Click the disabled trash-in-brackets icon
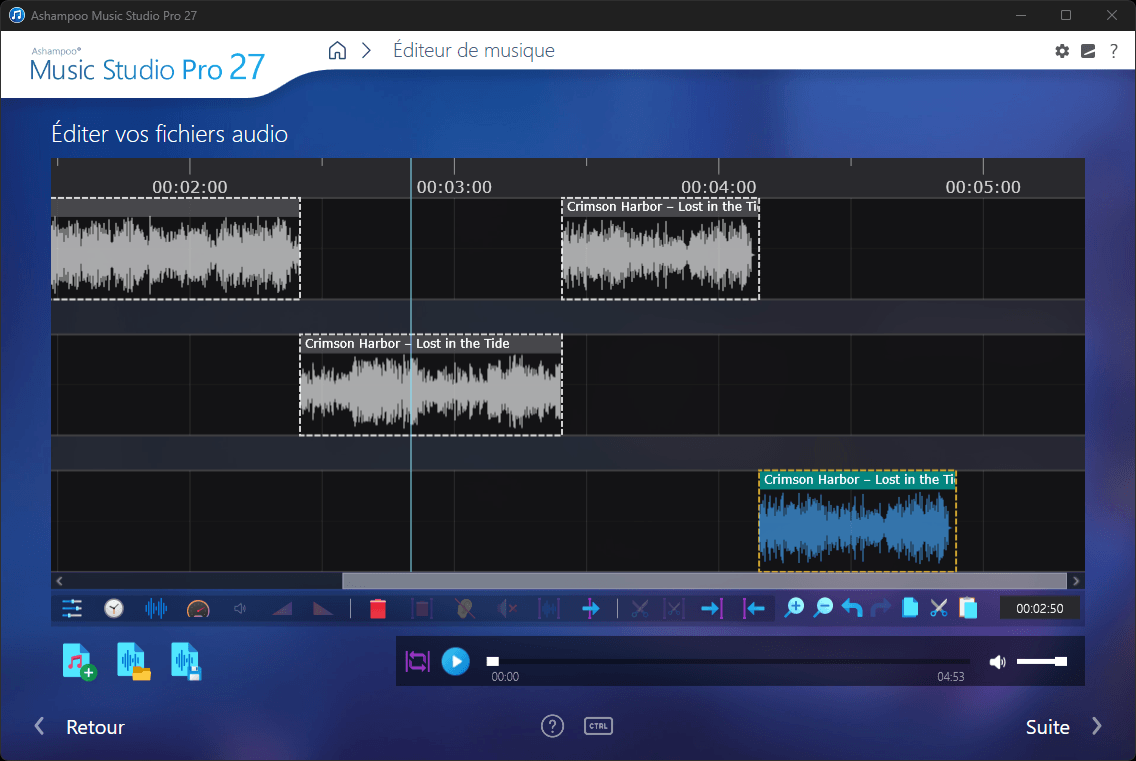 pos(422,608)
